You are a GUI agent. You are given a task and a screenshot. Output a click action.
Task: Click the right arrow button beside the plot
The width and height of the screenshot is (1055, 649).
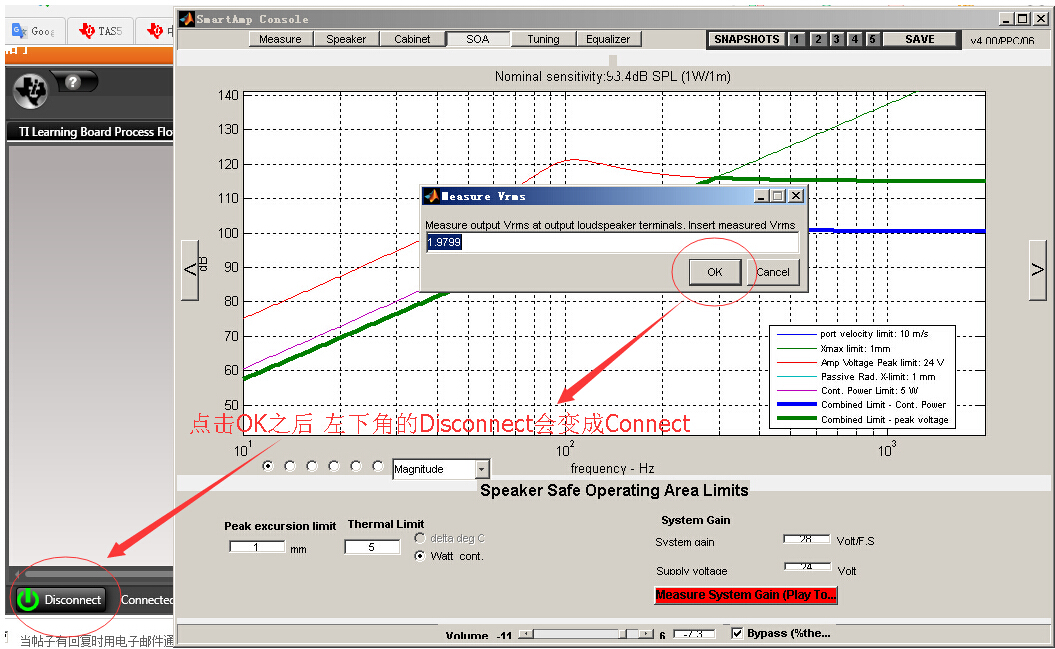pos(1038,270)
